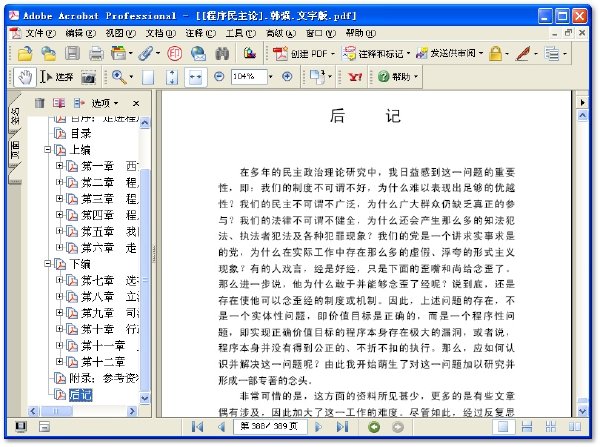Screen dimensions: 600x447
Task: Select the 附录 bookmark
Action: pyautogui.click(x=104, y=378)
